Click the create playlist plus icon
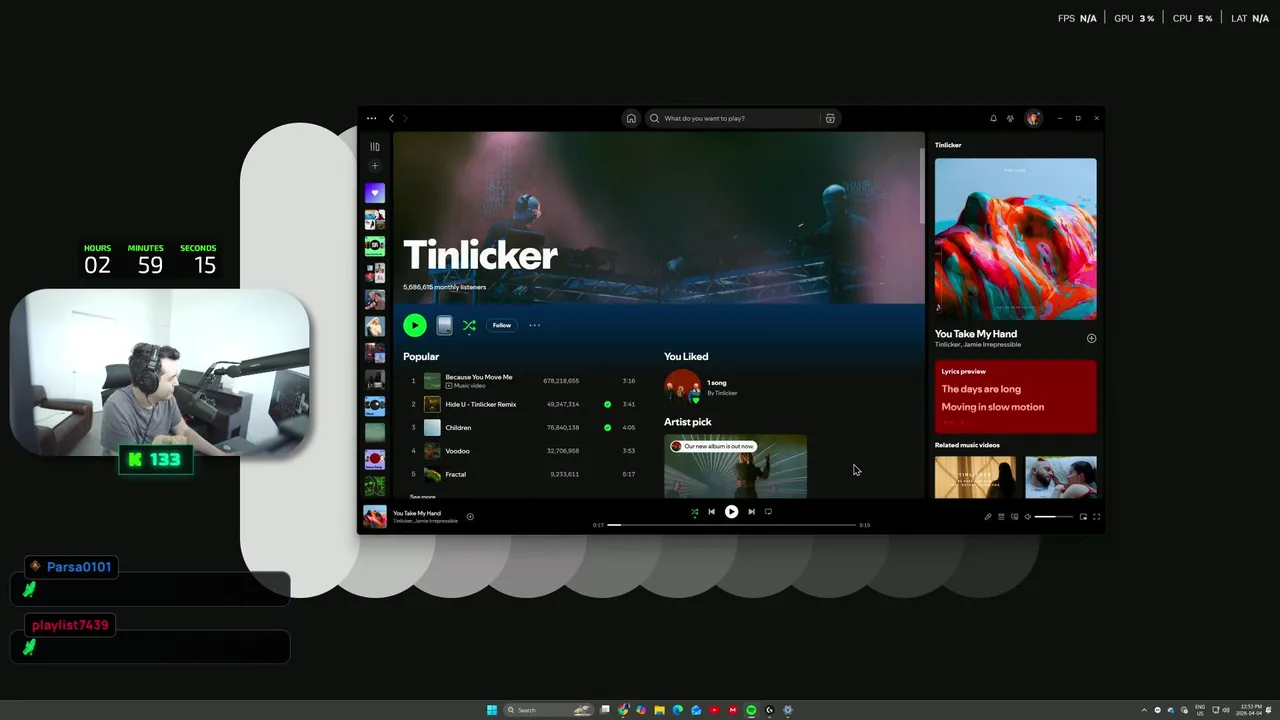Screen dimensions: 1280x720 (375, 166)
